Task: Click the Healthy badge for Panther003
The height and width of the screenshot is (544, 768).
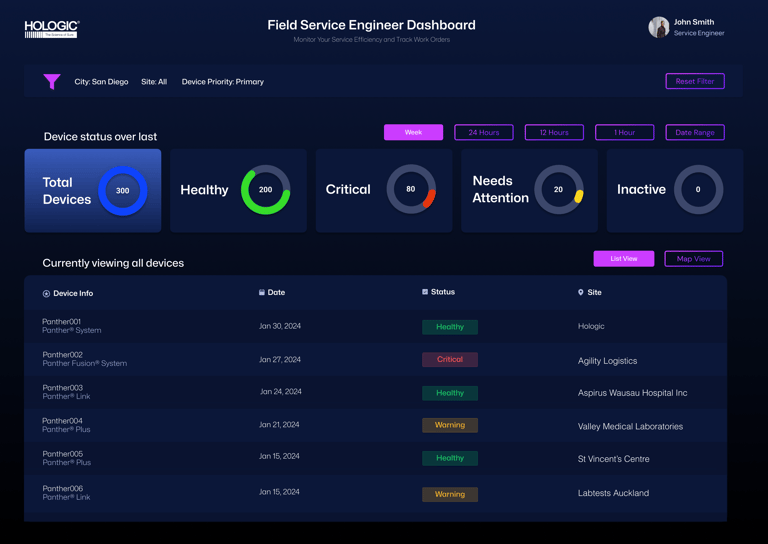Action: click(450, 393)
